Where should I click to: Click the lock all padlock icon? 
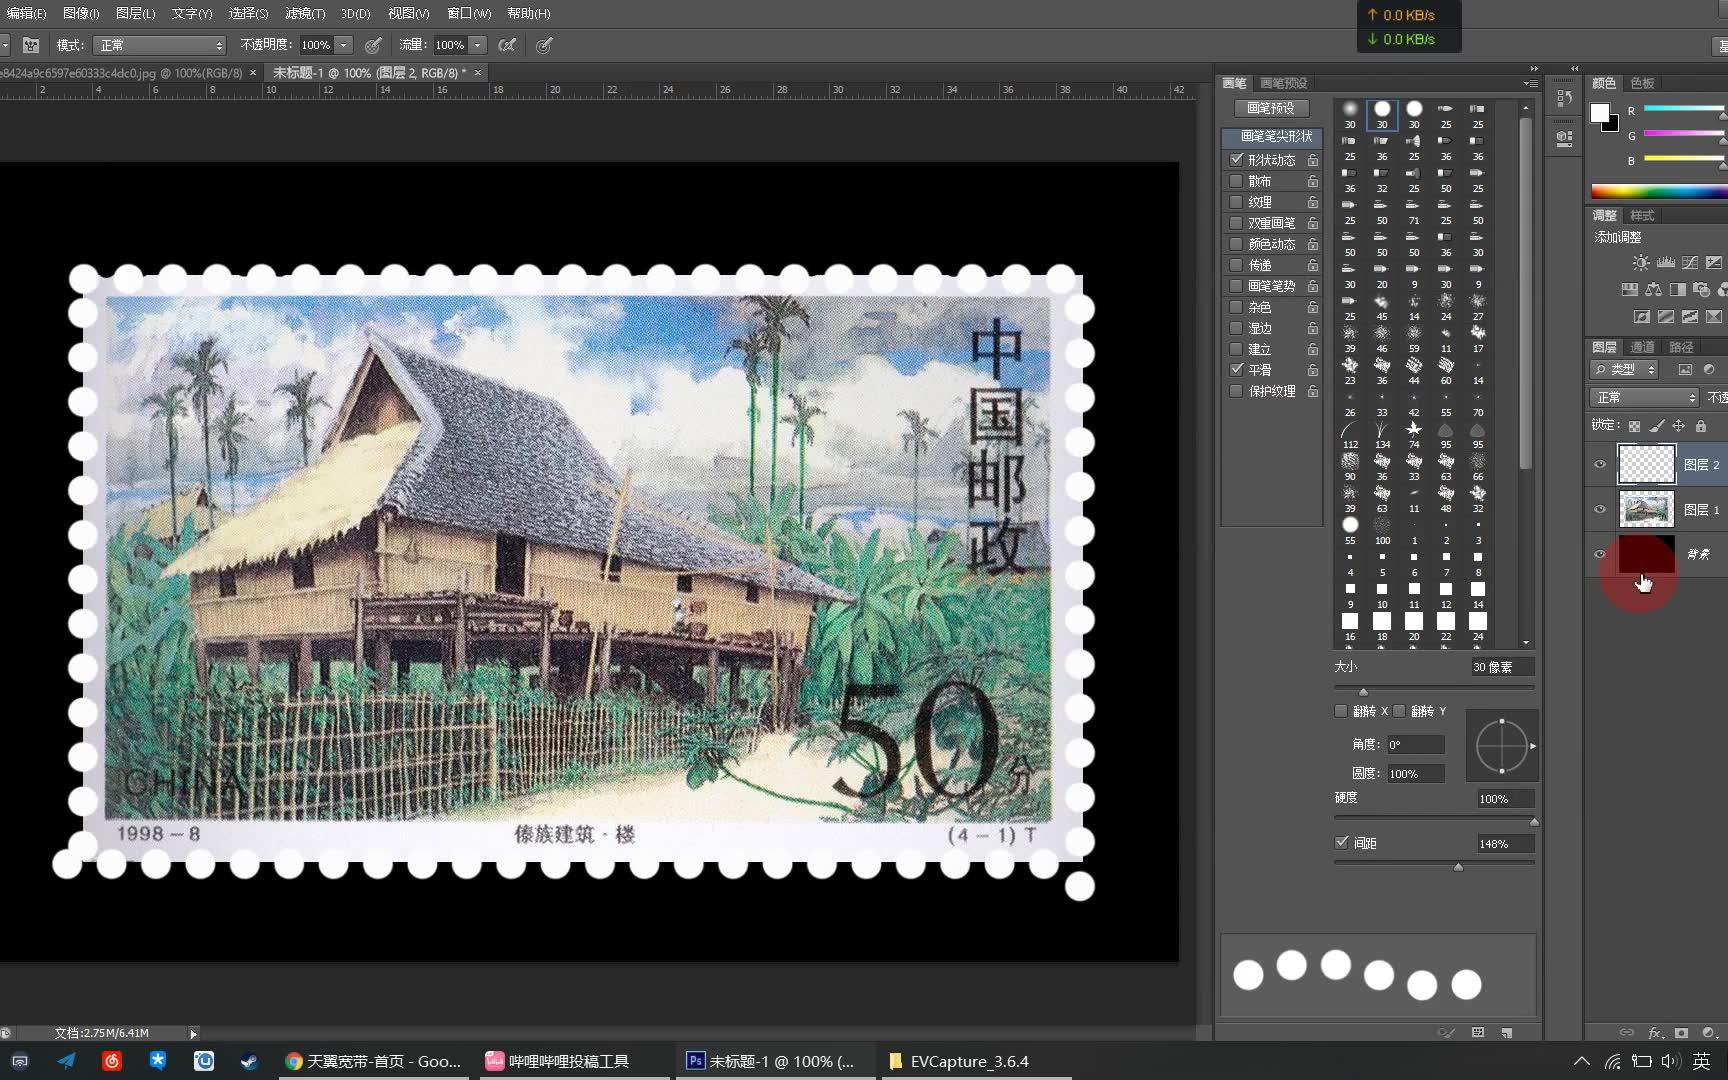pos(1700,426)
